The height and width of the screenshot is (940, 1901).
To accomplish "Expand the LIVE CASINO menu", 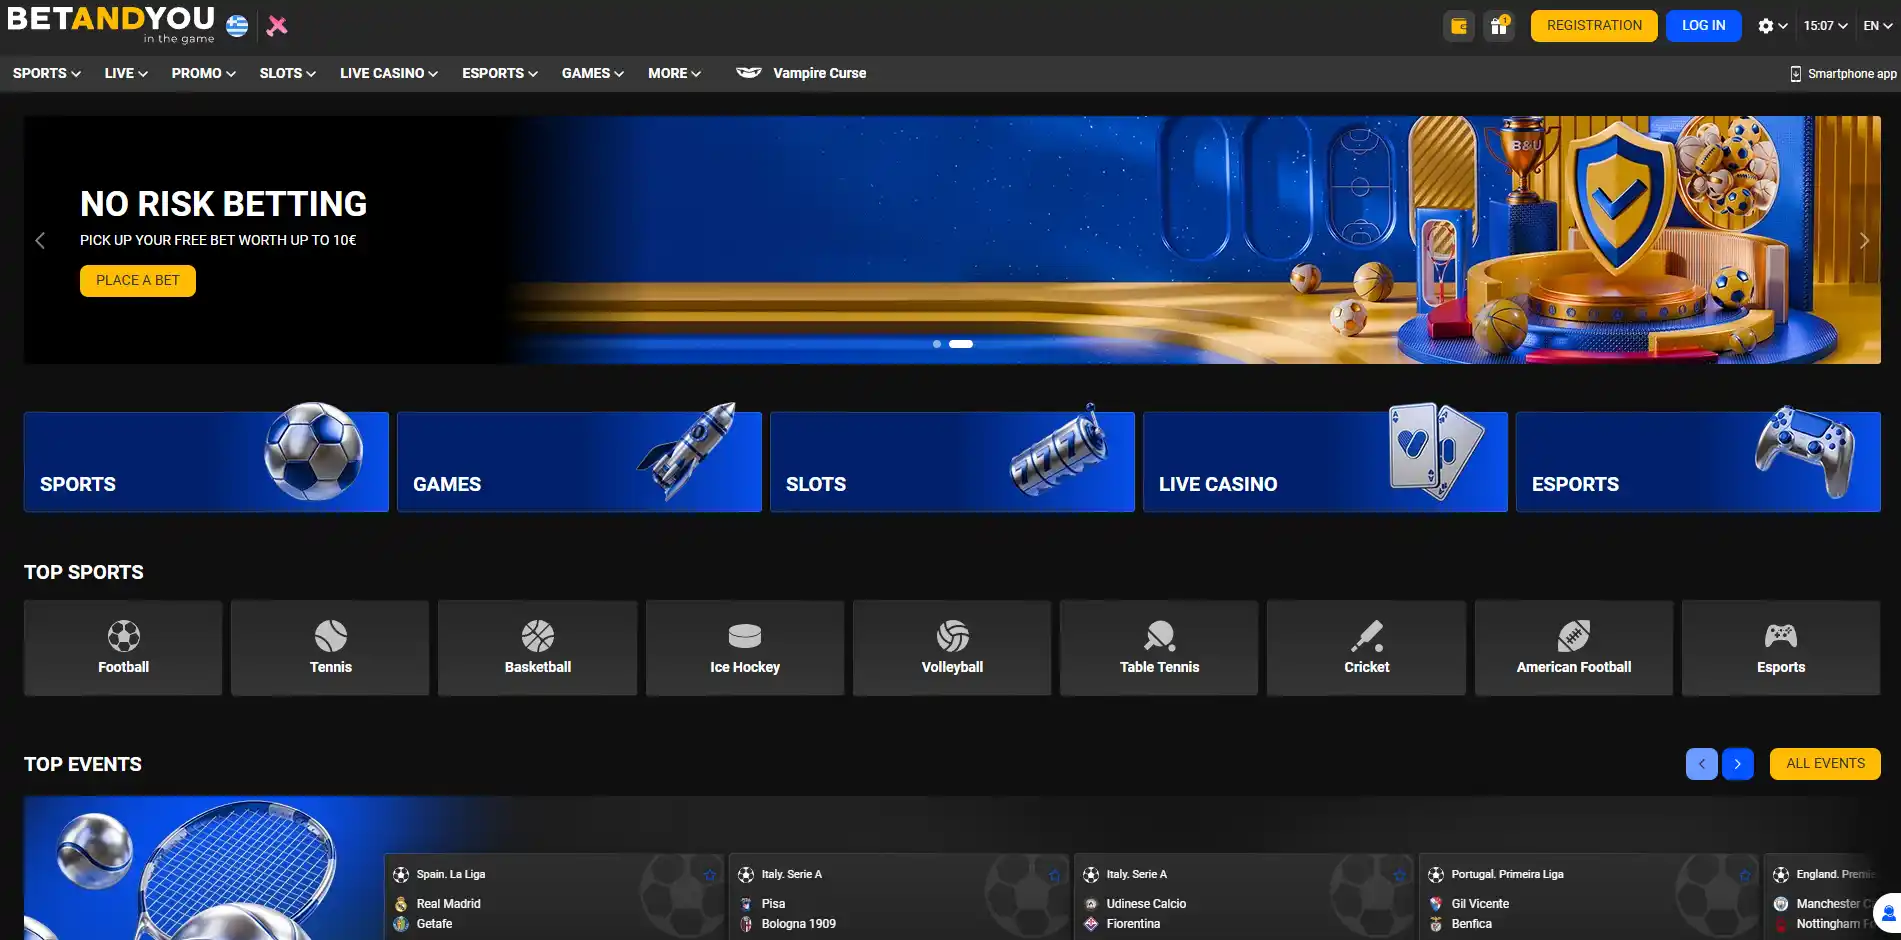I will click(389, 73).
